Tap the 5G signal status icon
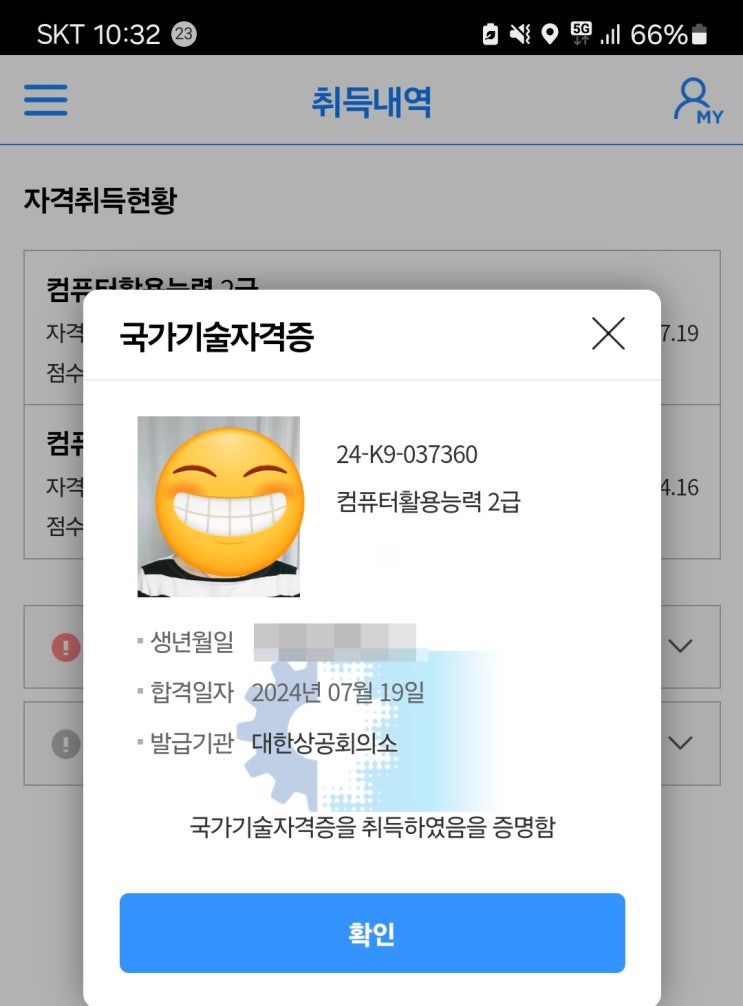 pyautogui.click(x=581, y=33)
